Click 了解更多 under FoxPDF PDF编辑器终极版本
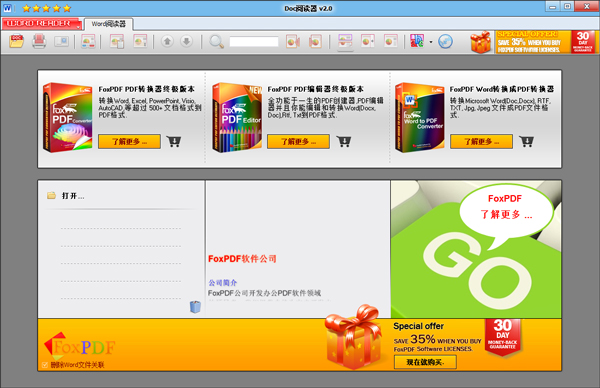 (x=298, y=142)
